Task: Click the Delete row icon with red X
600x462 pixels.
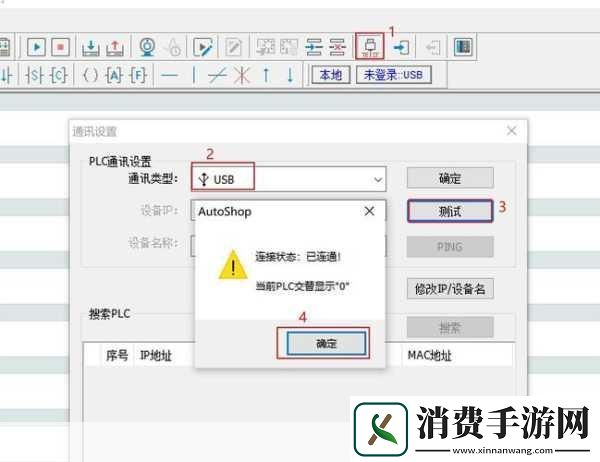Action: pos(338,47)
